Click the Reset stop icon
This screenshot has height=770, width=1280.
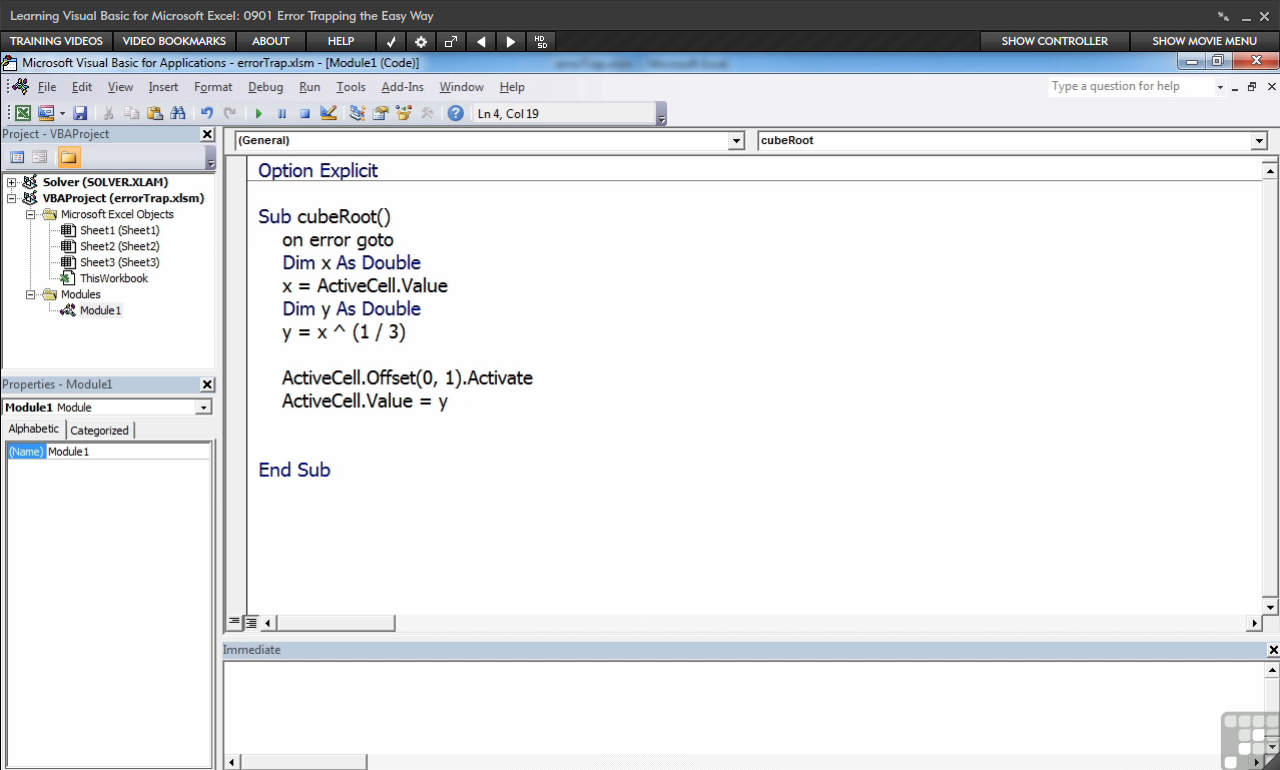point(305,113)
